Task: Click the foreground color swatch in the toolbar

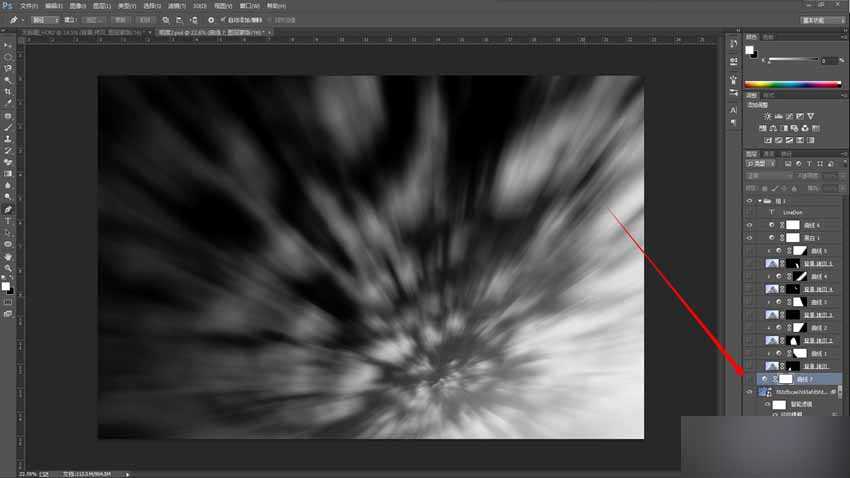Action: pyautogui.click(x=6, y=286)
